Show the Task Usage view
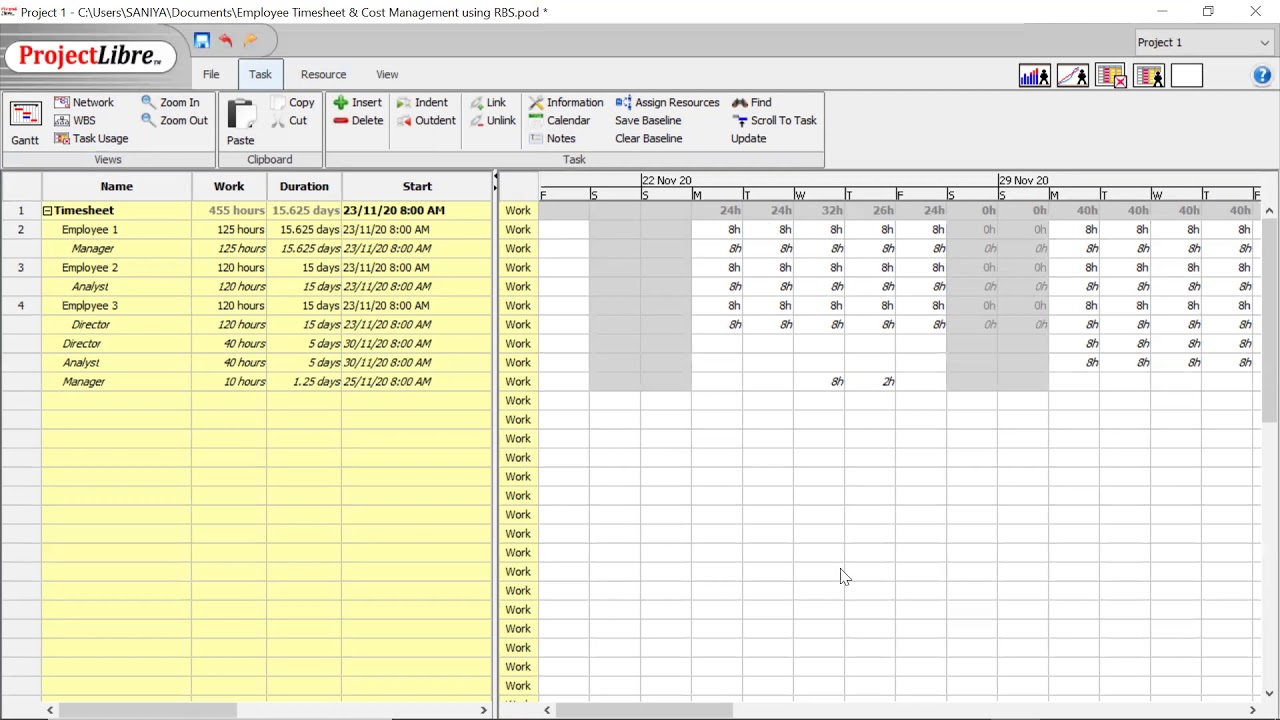The height and width of the screenshot is (720, 1280). click(x=91, y=138)
